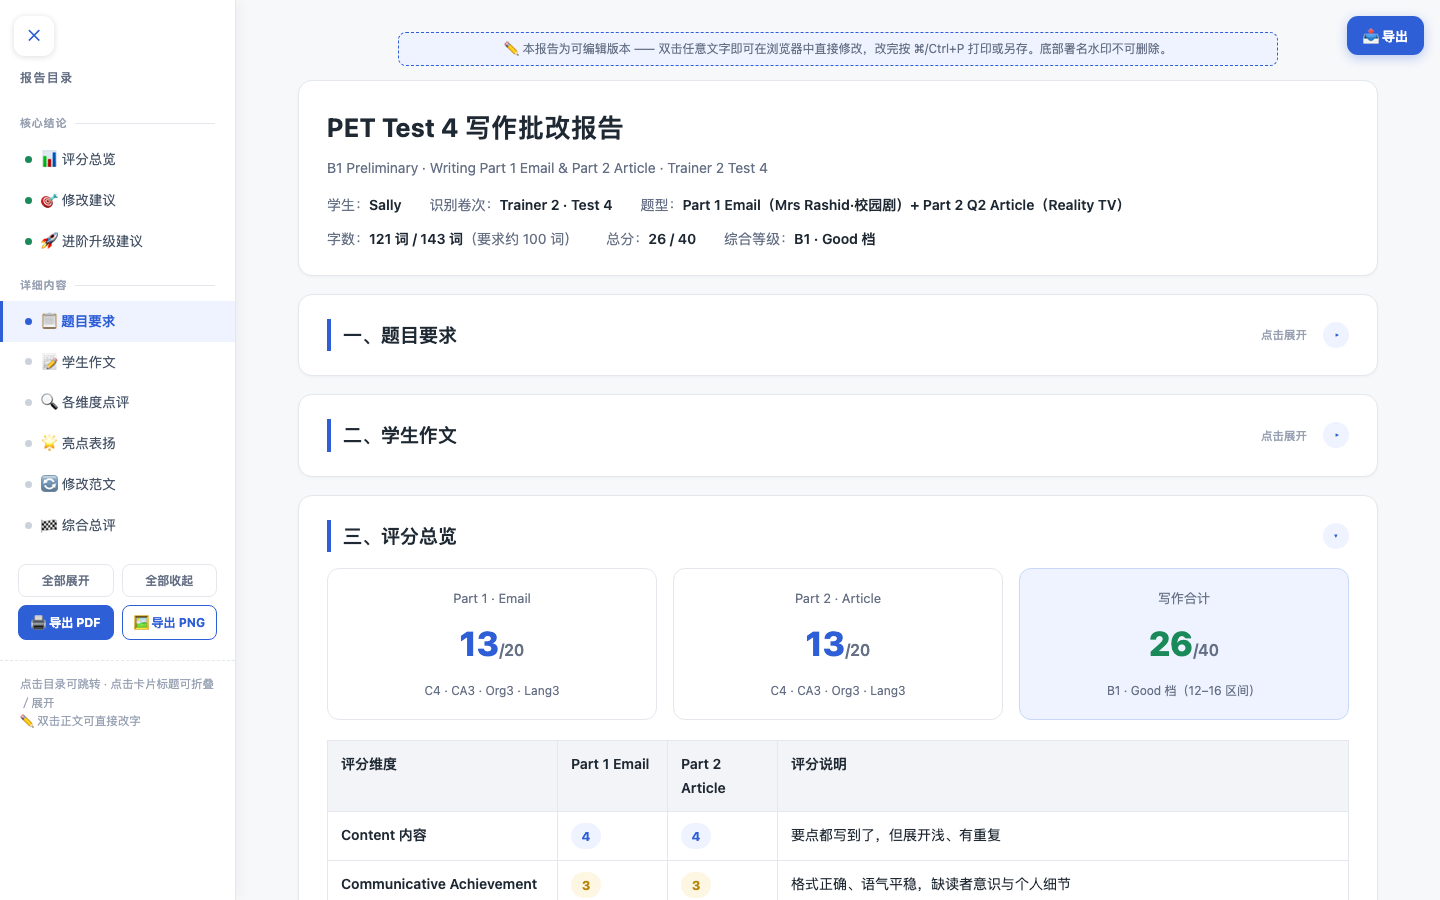Click the 全部展开 button
This screenshot has width=1440, height=900.
(x=66, y=581)
